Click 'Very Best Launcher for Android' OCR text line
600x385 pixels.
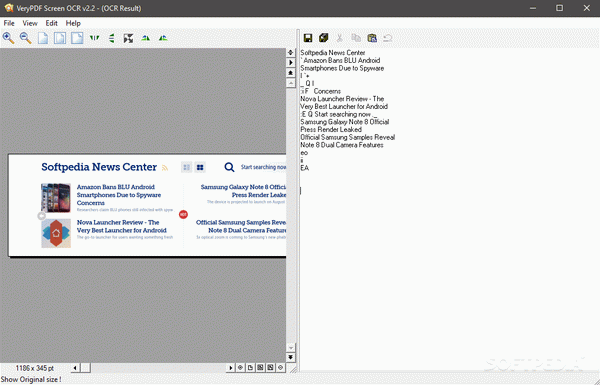point(344,106)
